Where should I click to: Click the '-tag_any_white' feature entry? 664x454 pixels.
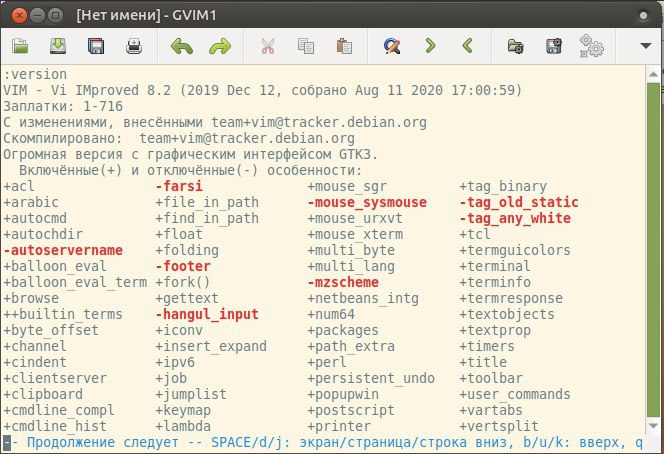[x=515, y=218]
